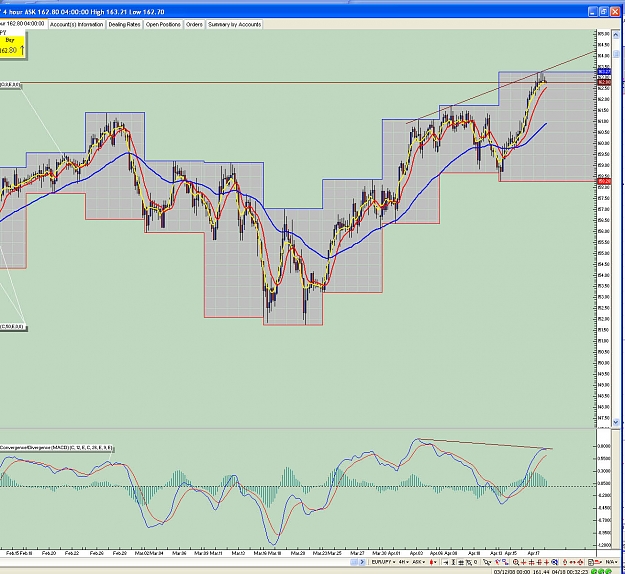The width and height of the screenshot is (625, 574).
Task: Click the magnifier zoom icon with red lens
Action: pos(516,562)
